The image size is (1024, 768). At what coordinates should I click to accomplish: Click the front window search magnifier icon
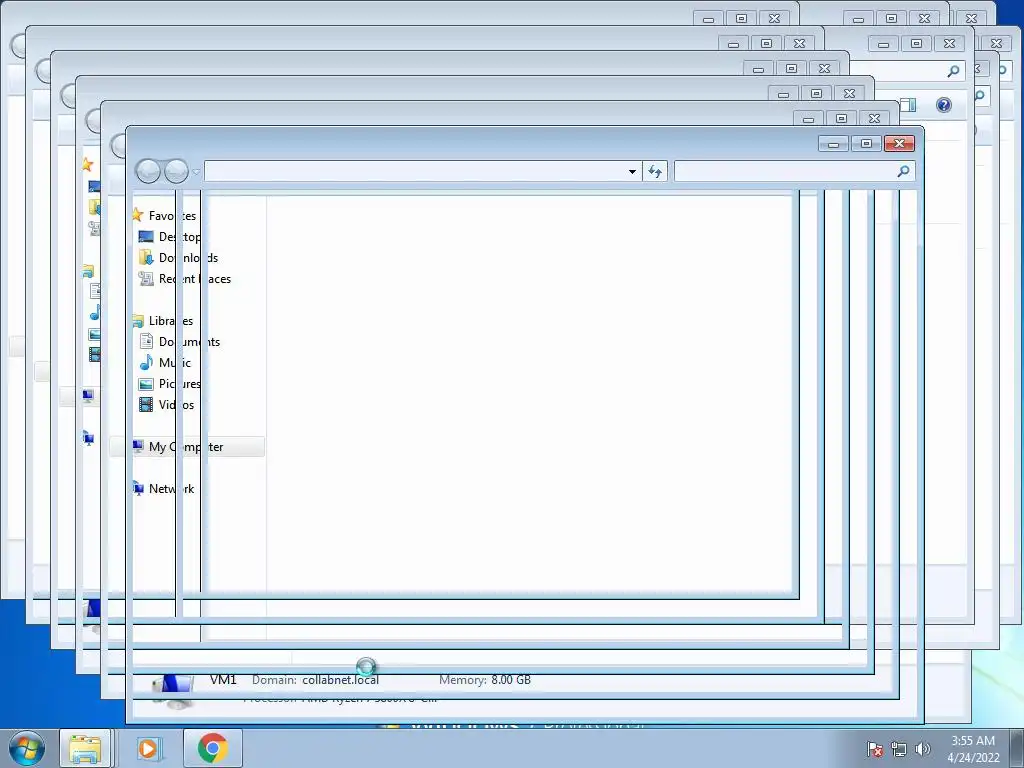tap(904, 171)
